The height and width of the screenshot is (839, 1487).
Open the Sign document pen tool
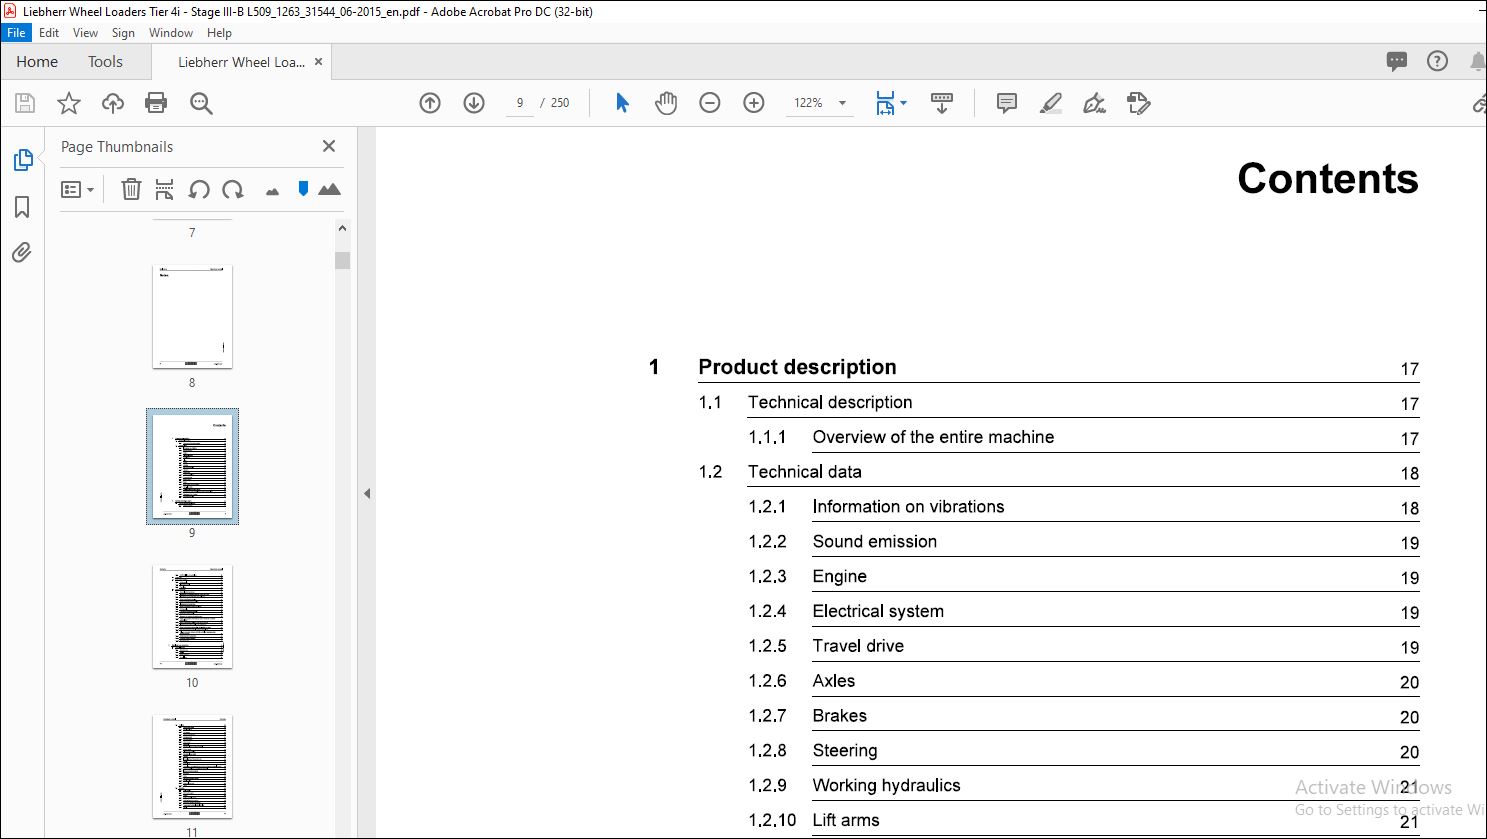click(x=1095, y=103)
